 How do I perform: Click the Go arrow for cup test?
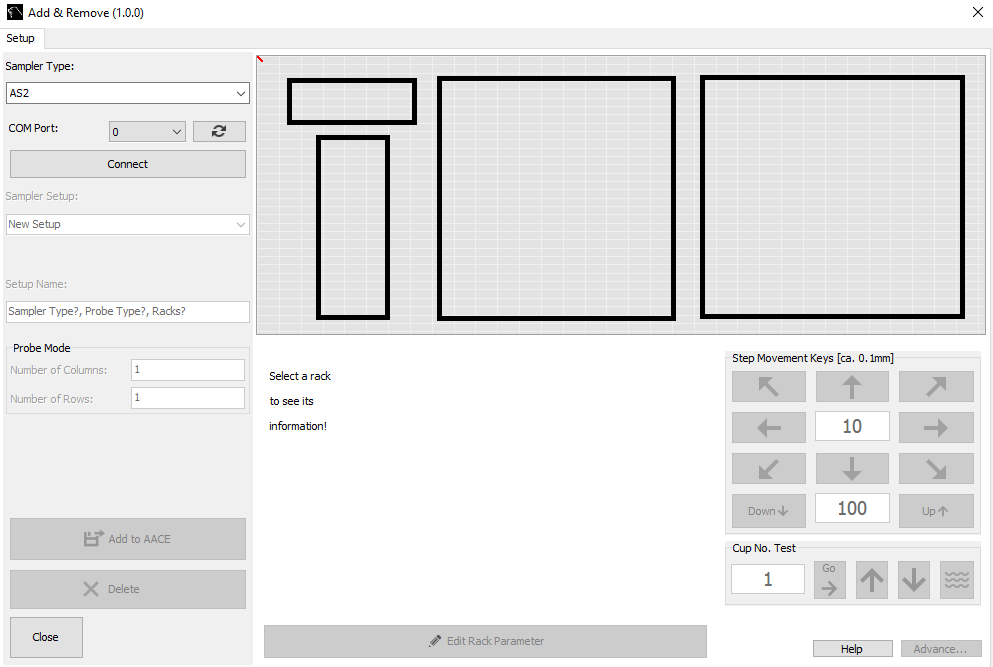[x=829, y=580]
